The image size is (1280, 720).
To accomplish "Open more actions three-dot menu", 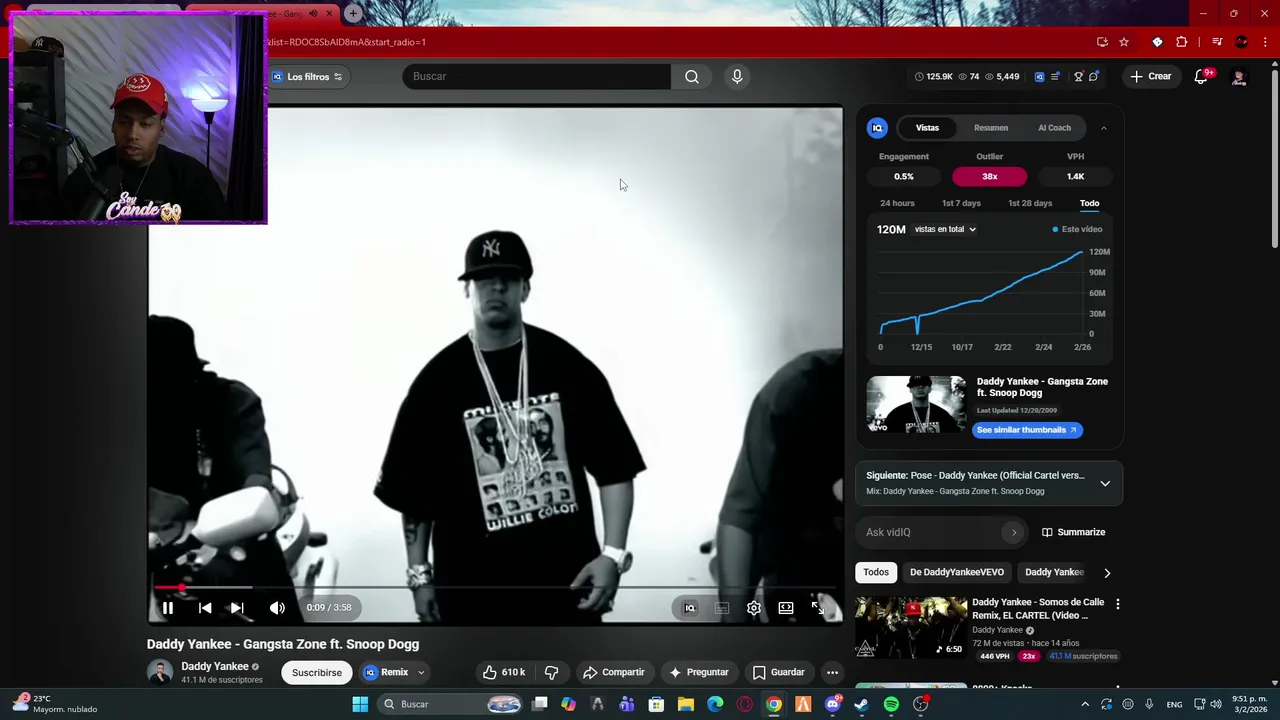I will point(832,673).
